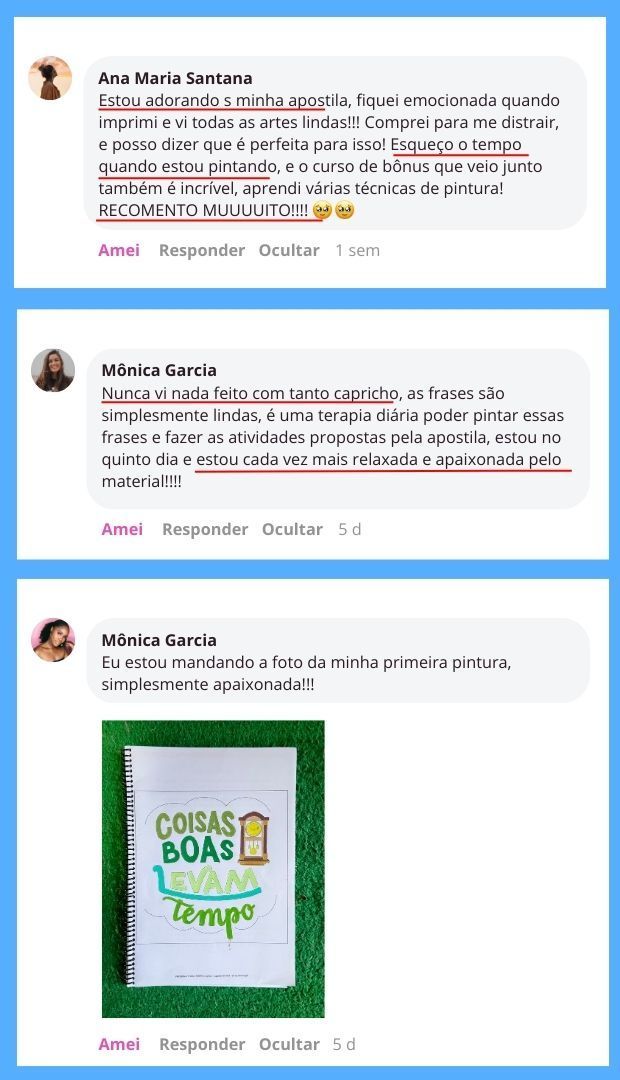
Task: Click the '5 d' timestamp below the photo
Action: (x=344, y=1043)
